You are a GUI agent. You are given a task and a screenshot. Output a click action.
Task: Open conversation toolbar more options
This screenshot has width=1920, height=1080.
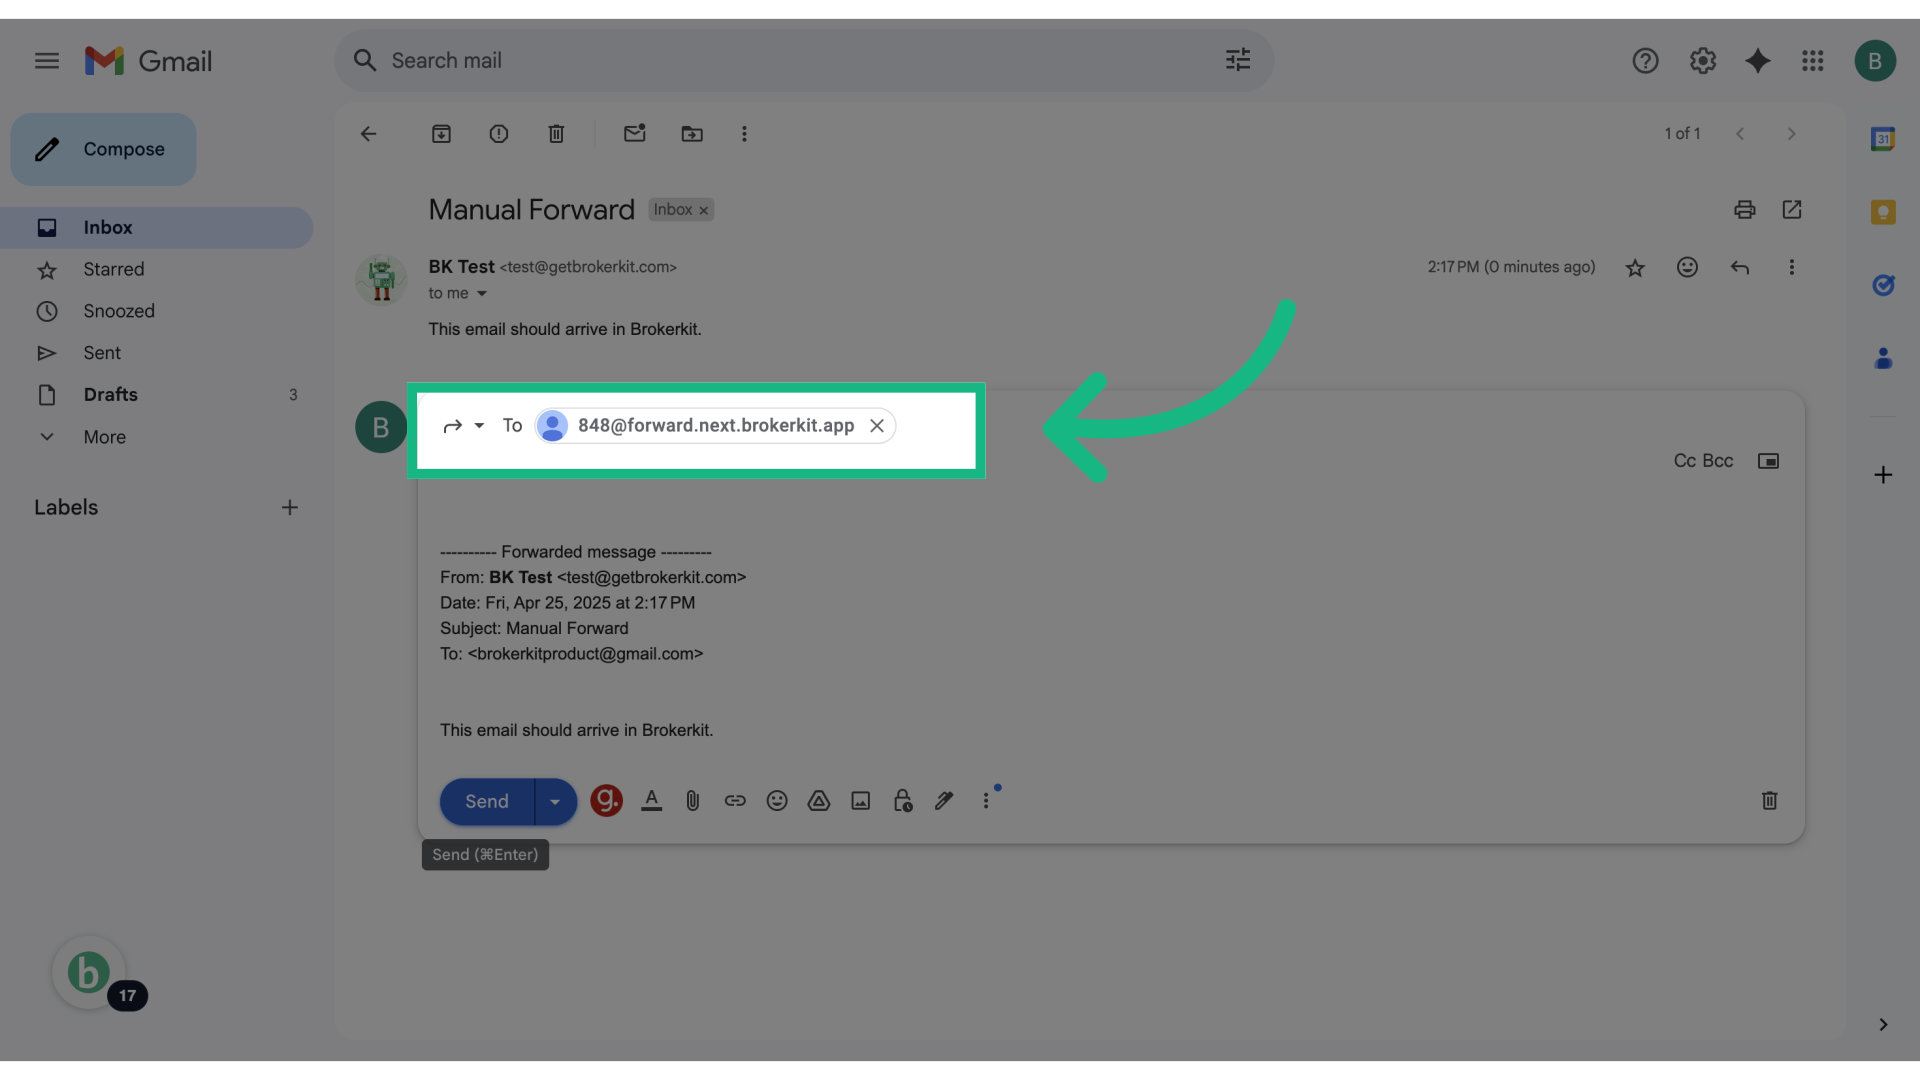point(744,134)
